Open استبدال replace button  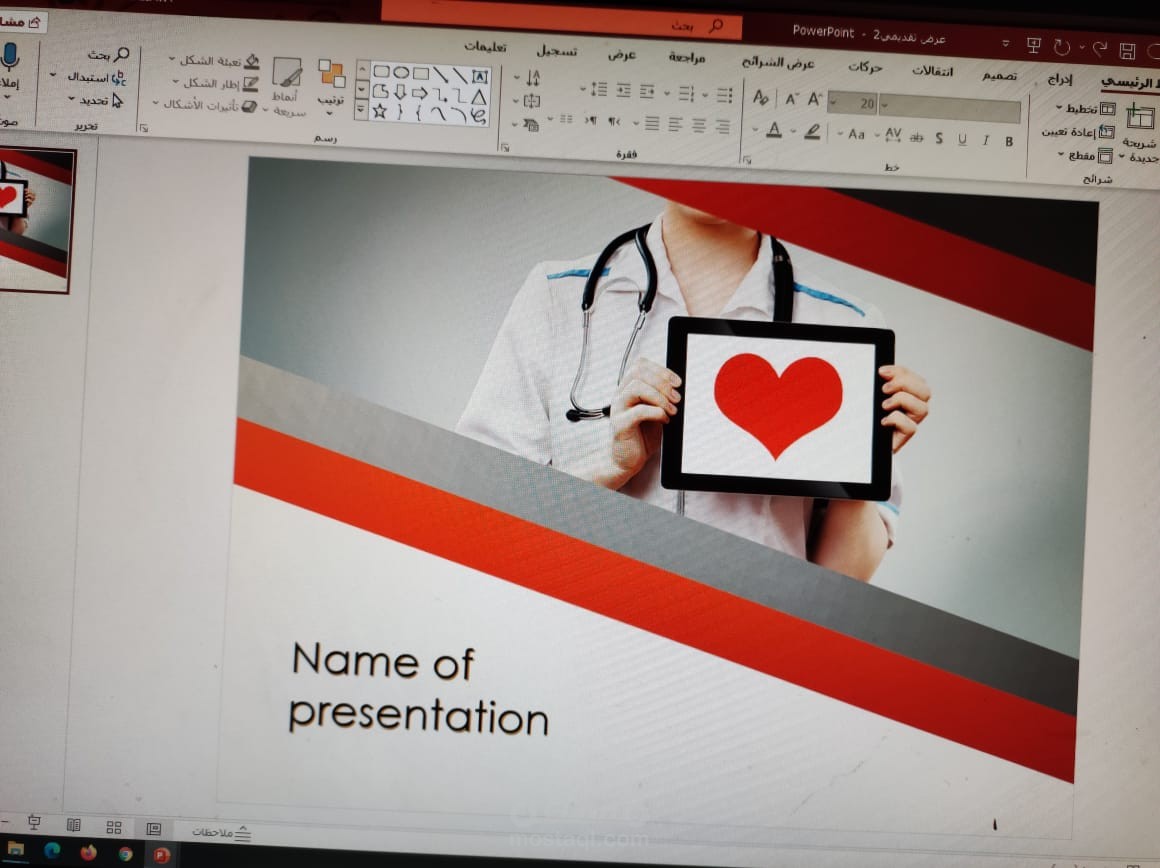point(90,77)
